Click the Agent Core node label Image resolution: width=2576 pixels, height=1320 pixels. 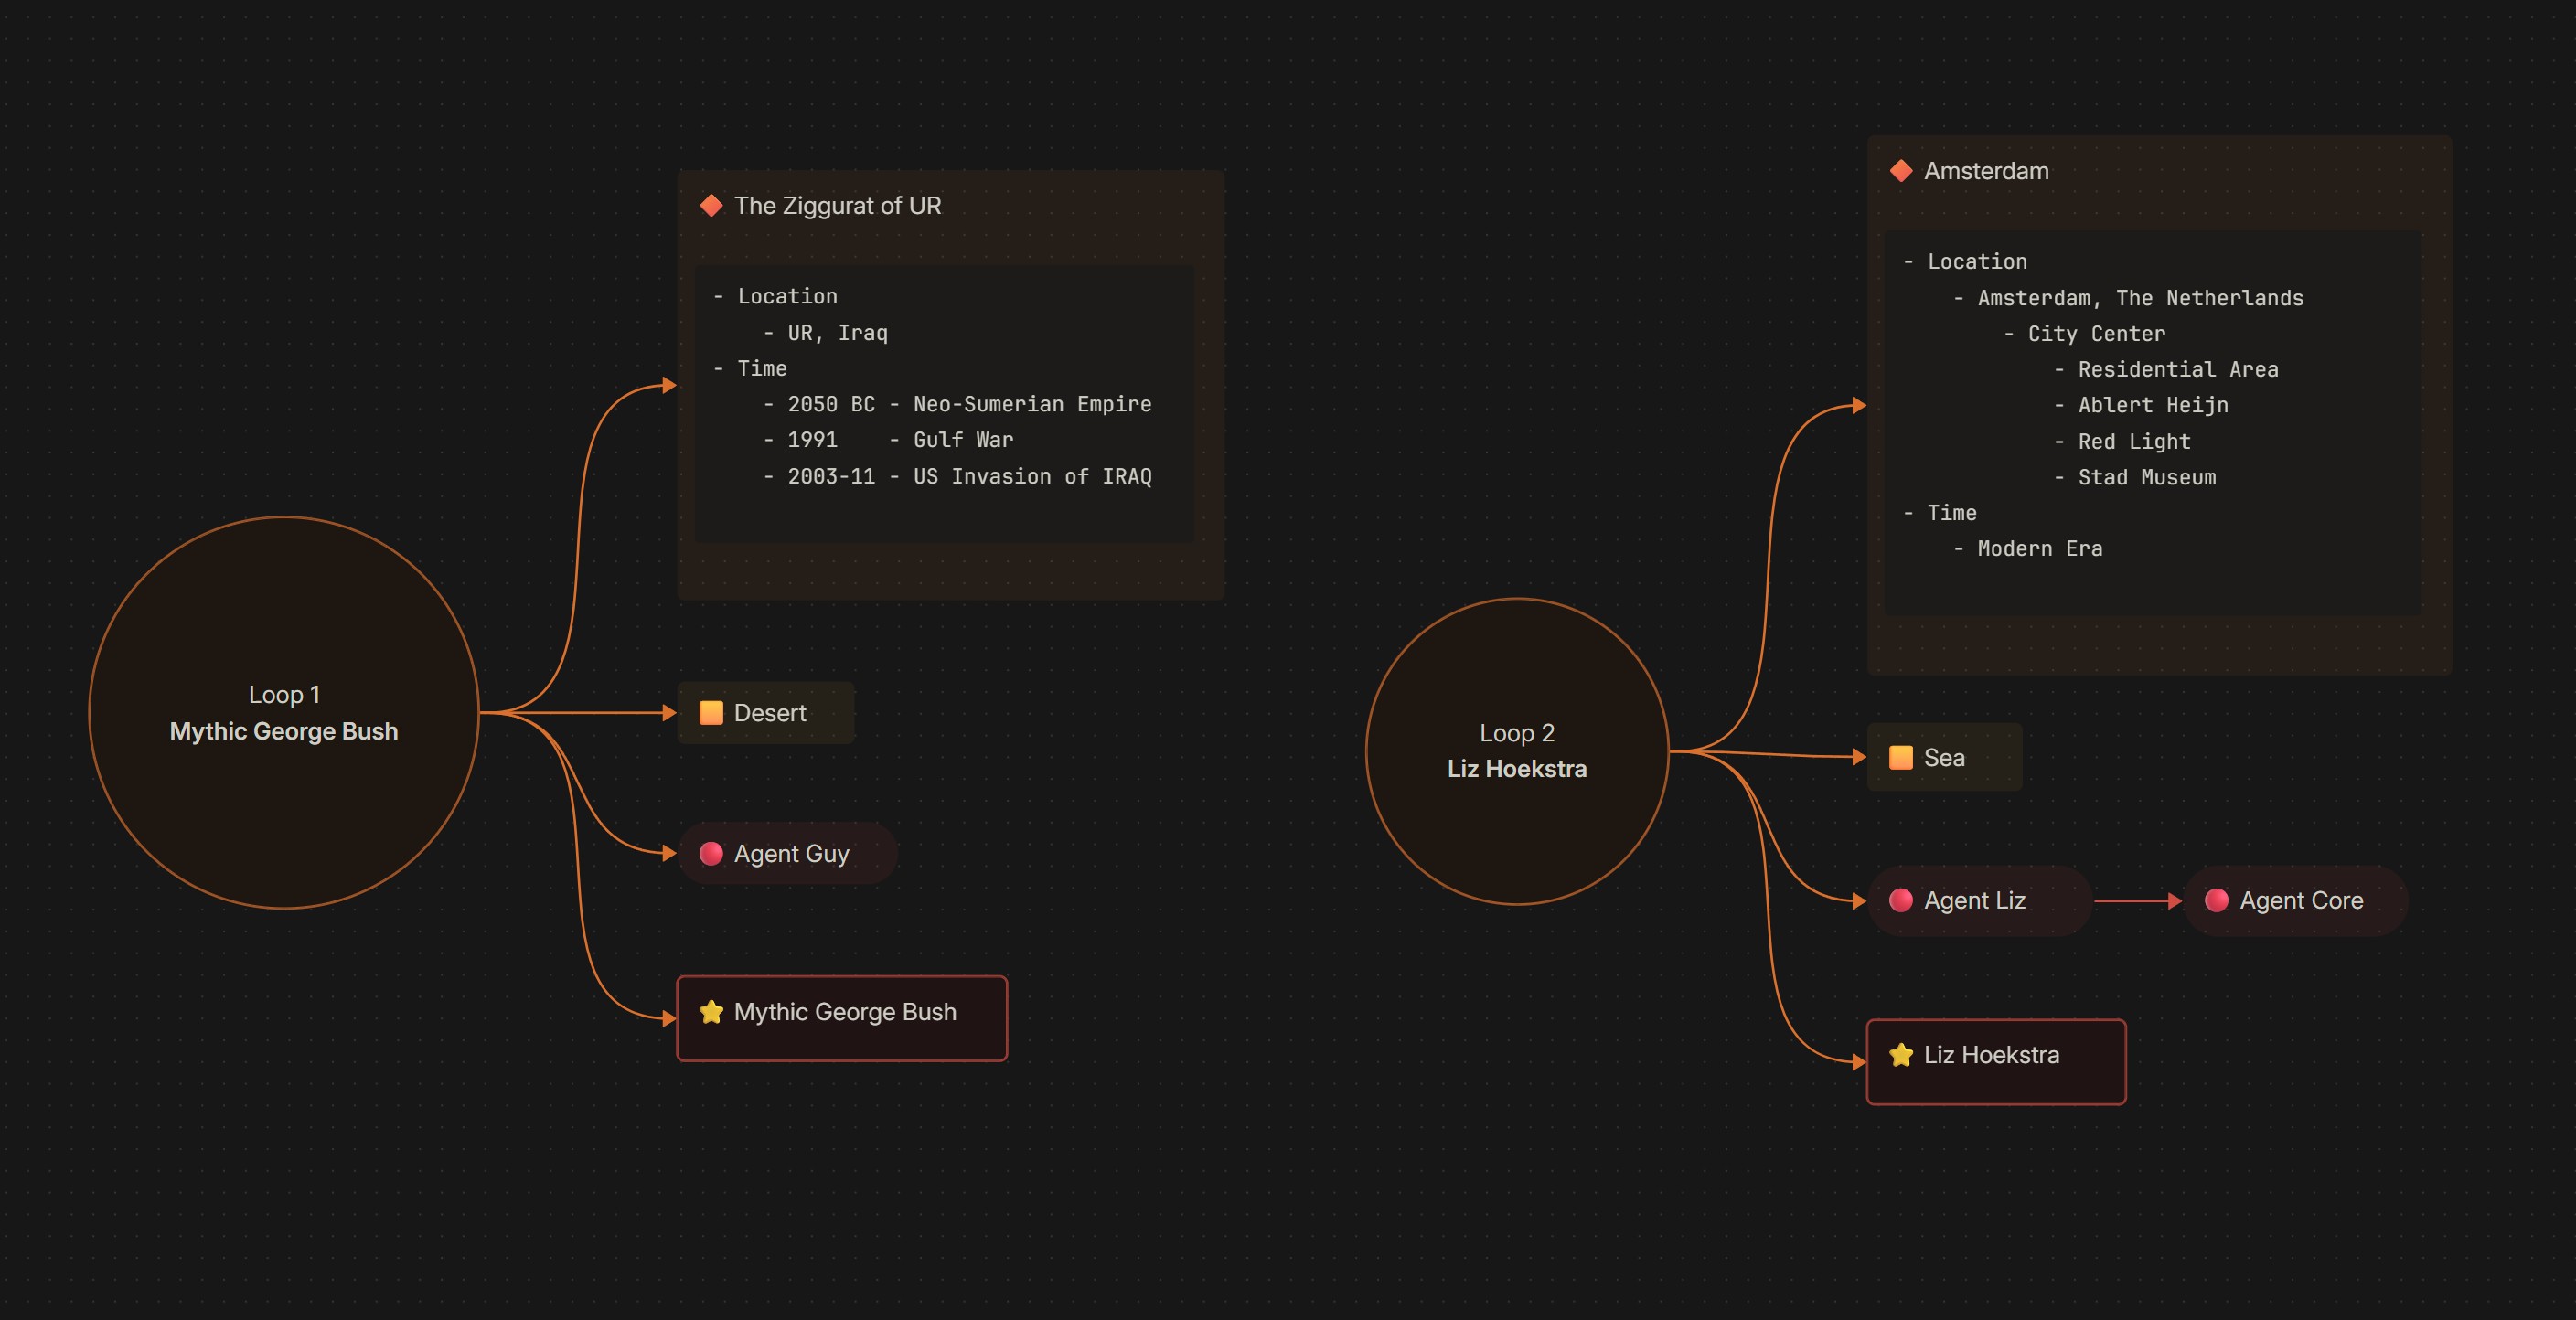[x=2300, y=901]
